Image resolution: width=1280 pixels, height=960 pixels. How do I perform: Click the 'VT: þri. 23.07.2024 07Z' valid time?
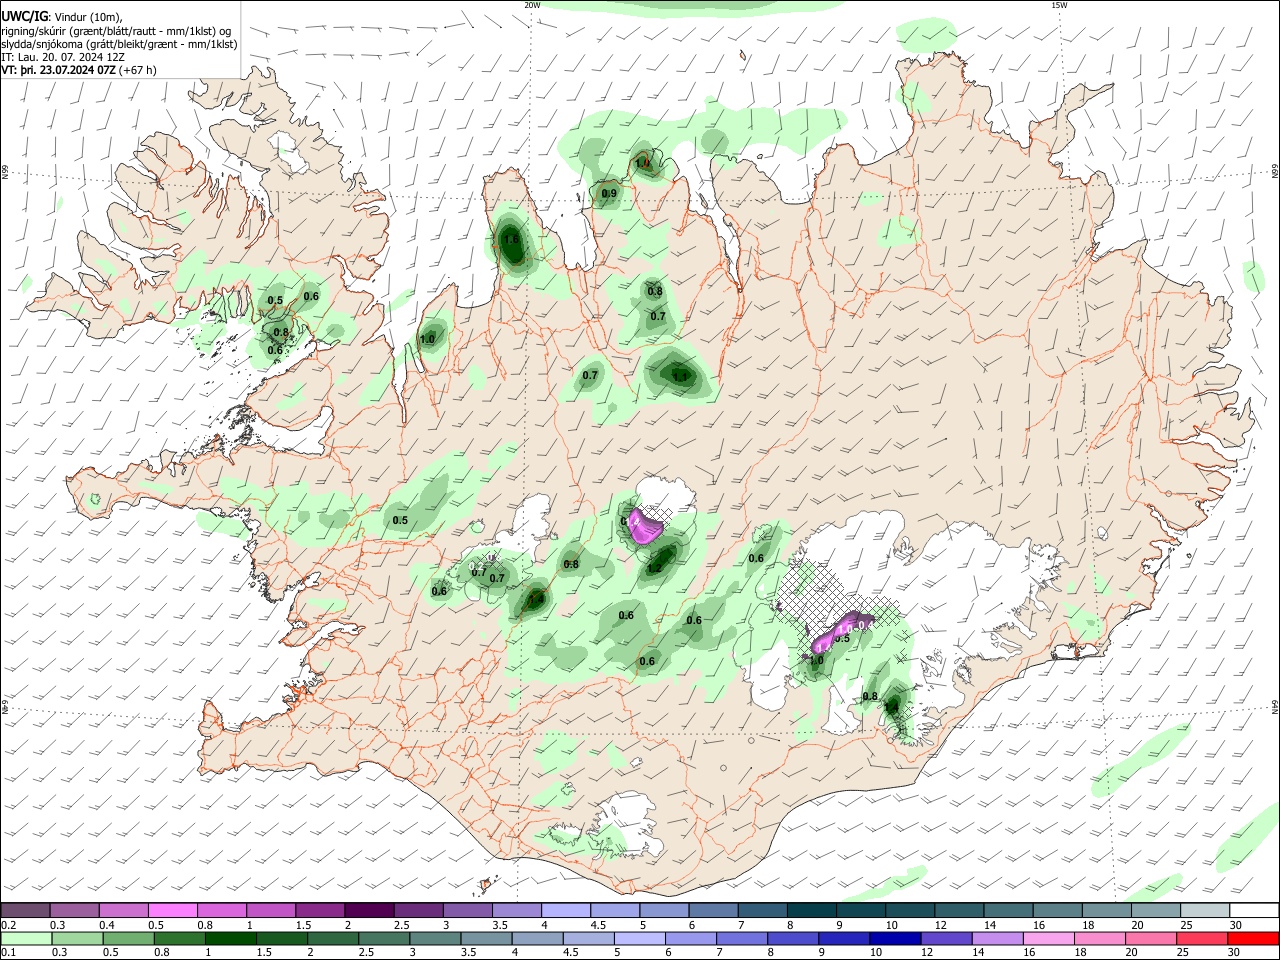[x=58, y=71]
